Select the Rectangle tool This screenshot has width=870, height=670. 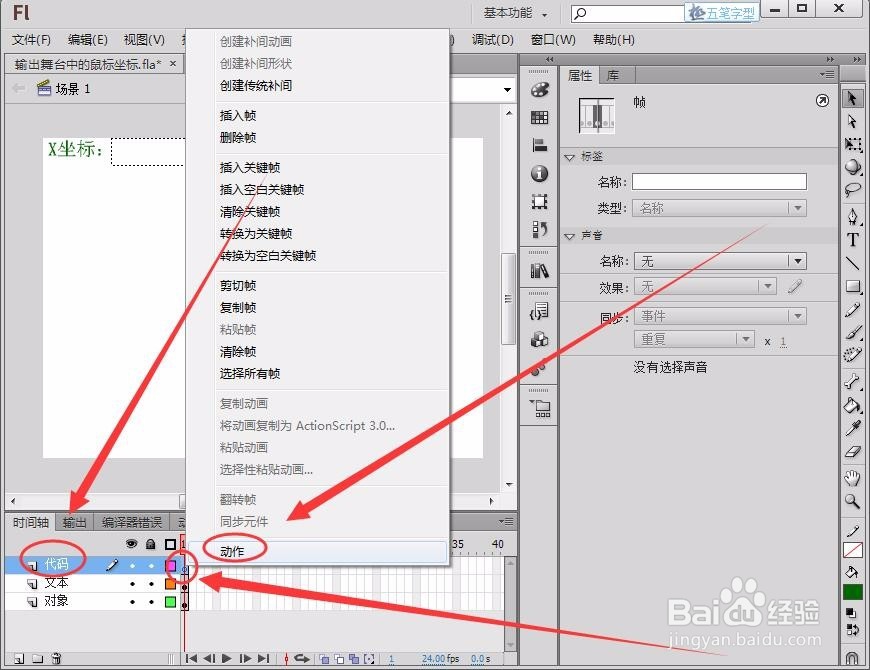(852, 286)
